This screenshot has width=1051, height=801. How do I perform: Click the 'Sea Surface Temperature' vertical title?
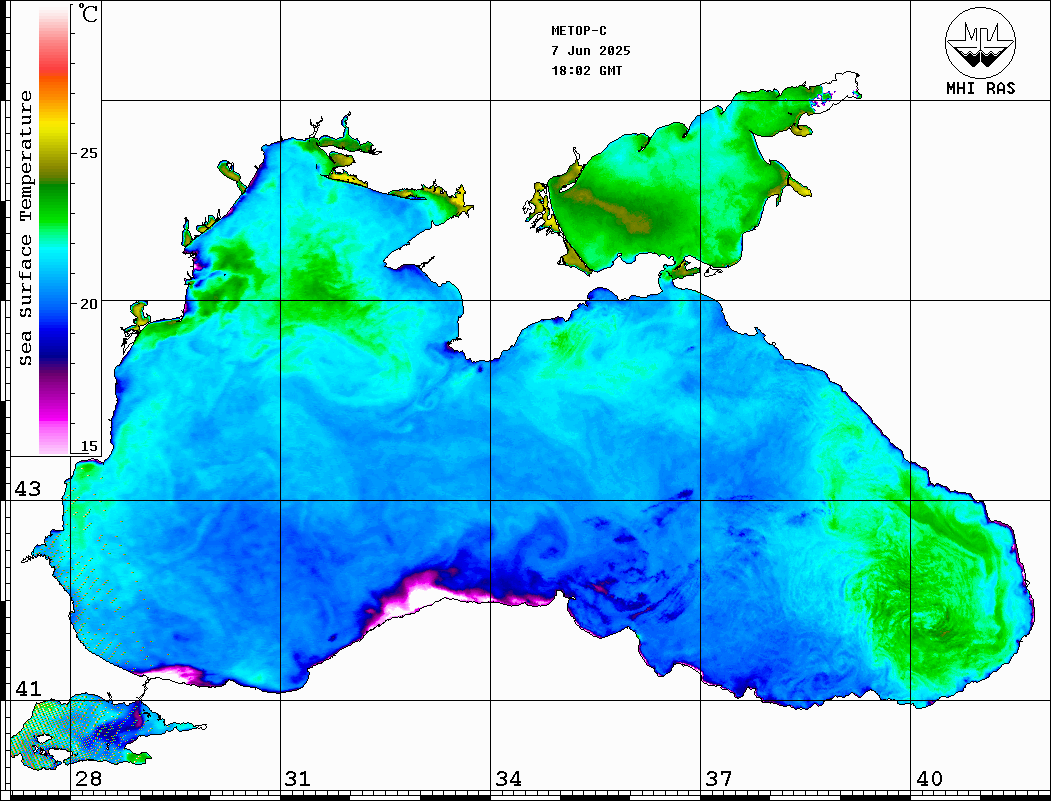pos(25,228)
